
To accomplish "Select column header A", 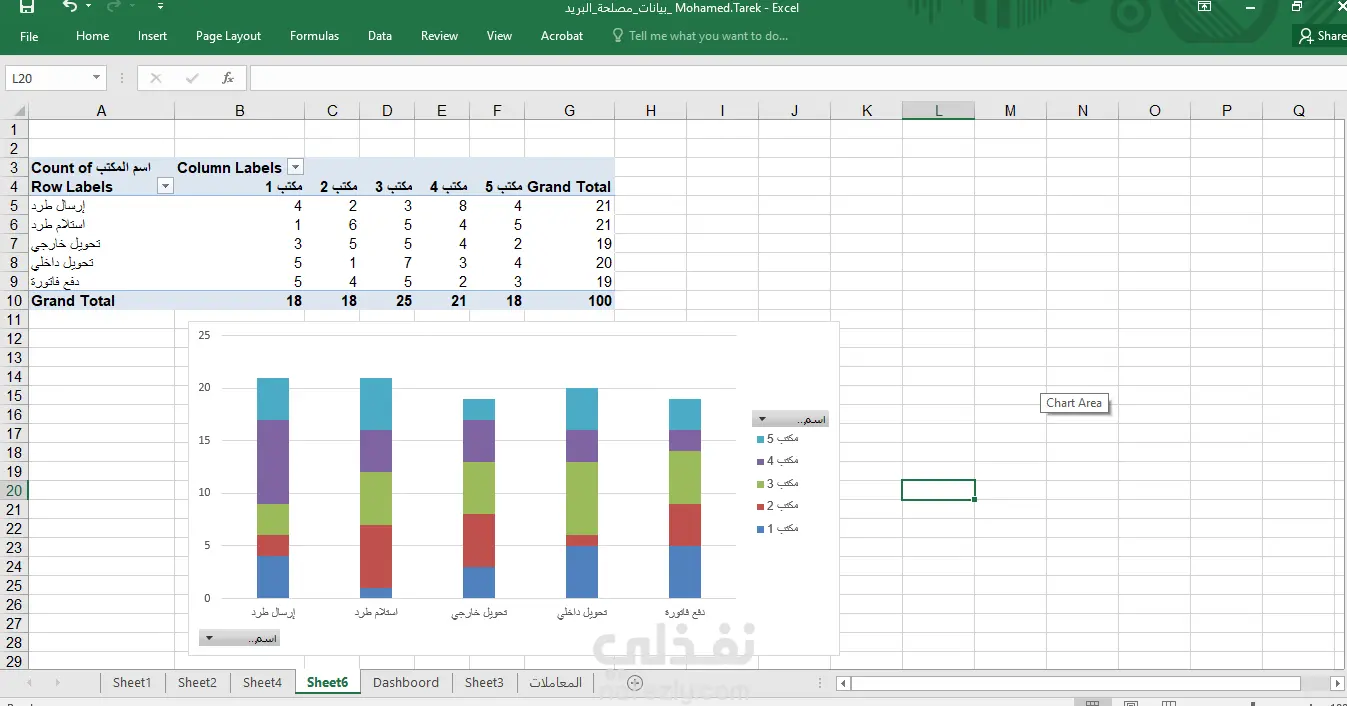I will pos(101,111).
